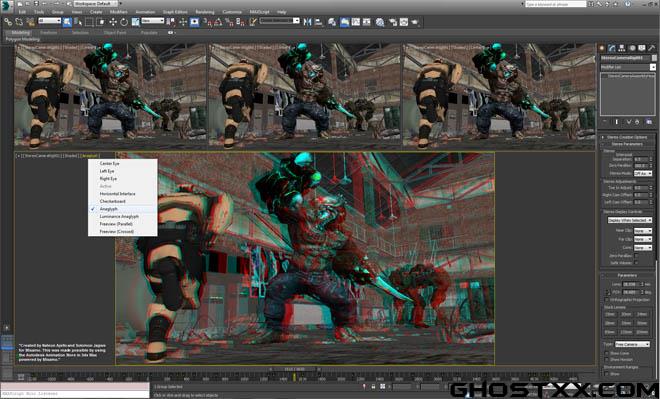The height and width of the screenshot is (399, 660).
Task: Open the Near Clip dropdown
Action: tap(643, 231)
